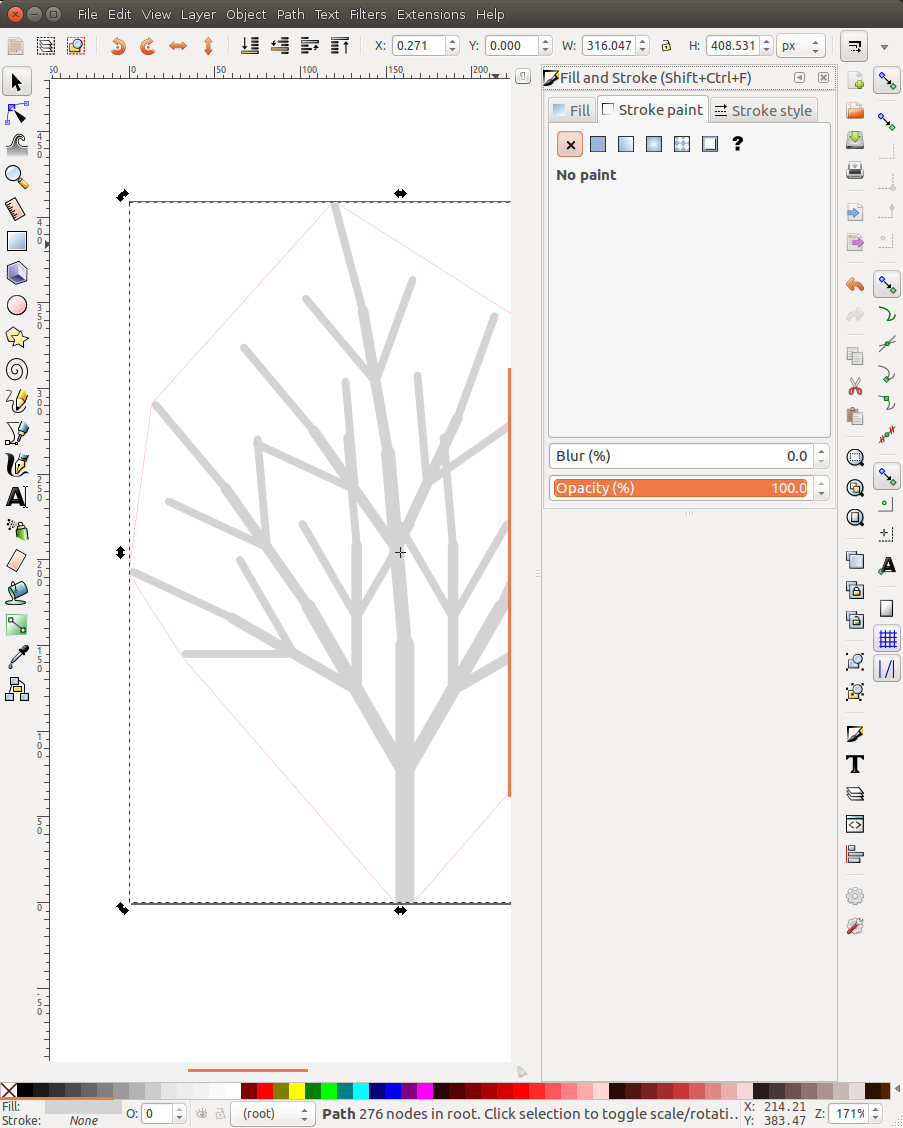Viewport: 903px width, 1128px height.
Task: Switch to the Stroke style tab
Action: 763,110
